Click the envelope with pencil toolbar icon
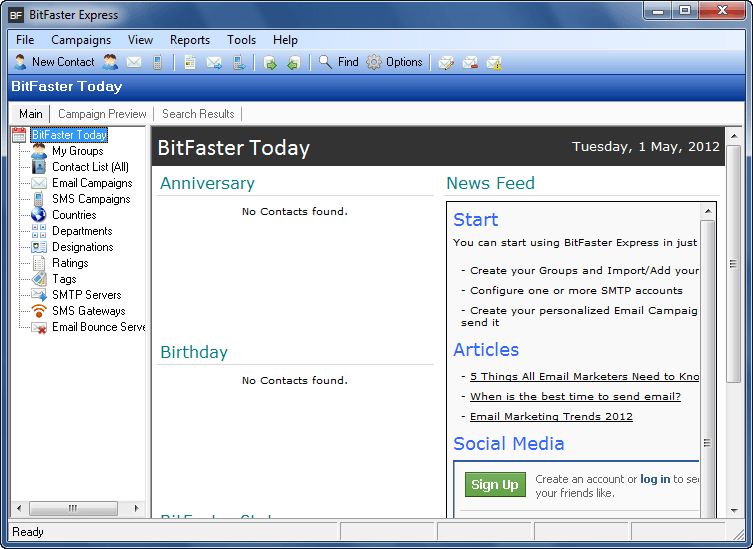The width and height of the screenshot is (753, 549). point(446,62)
